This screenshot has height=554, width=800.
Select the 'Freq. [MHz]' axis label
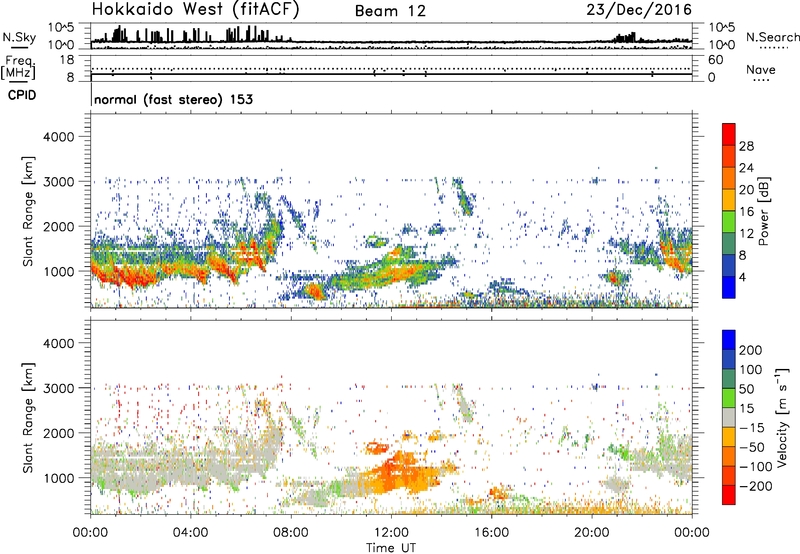coord(18,68)
